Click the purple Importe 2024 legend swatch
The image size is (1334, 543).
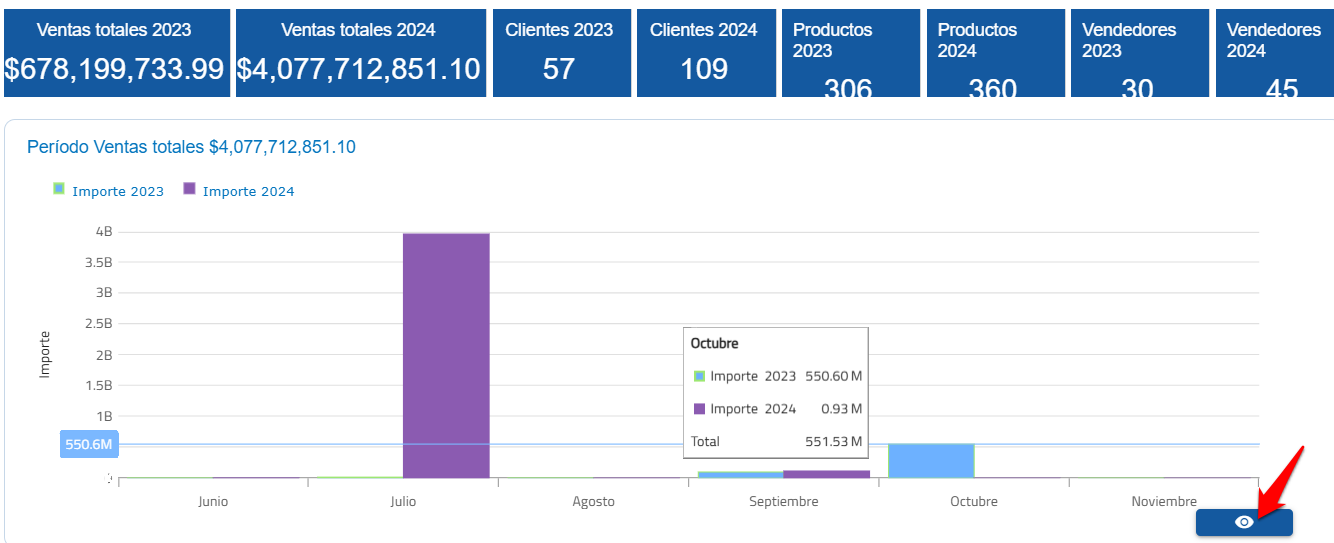point(189,189)
